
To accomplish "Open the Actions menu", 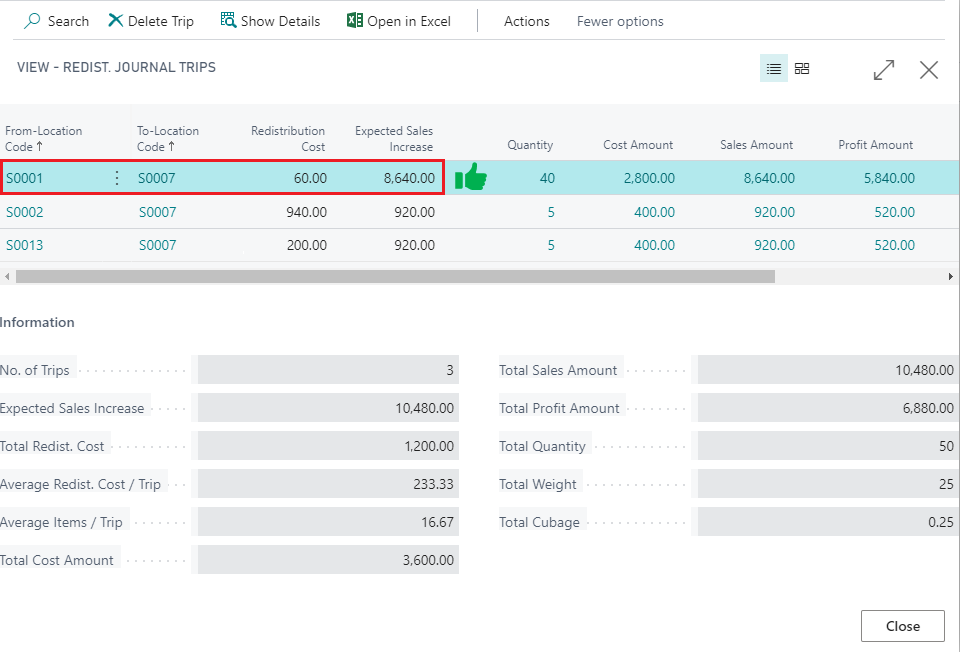I will [526, 21].
